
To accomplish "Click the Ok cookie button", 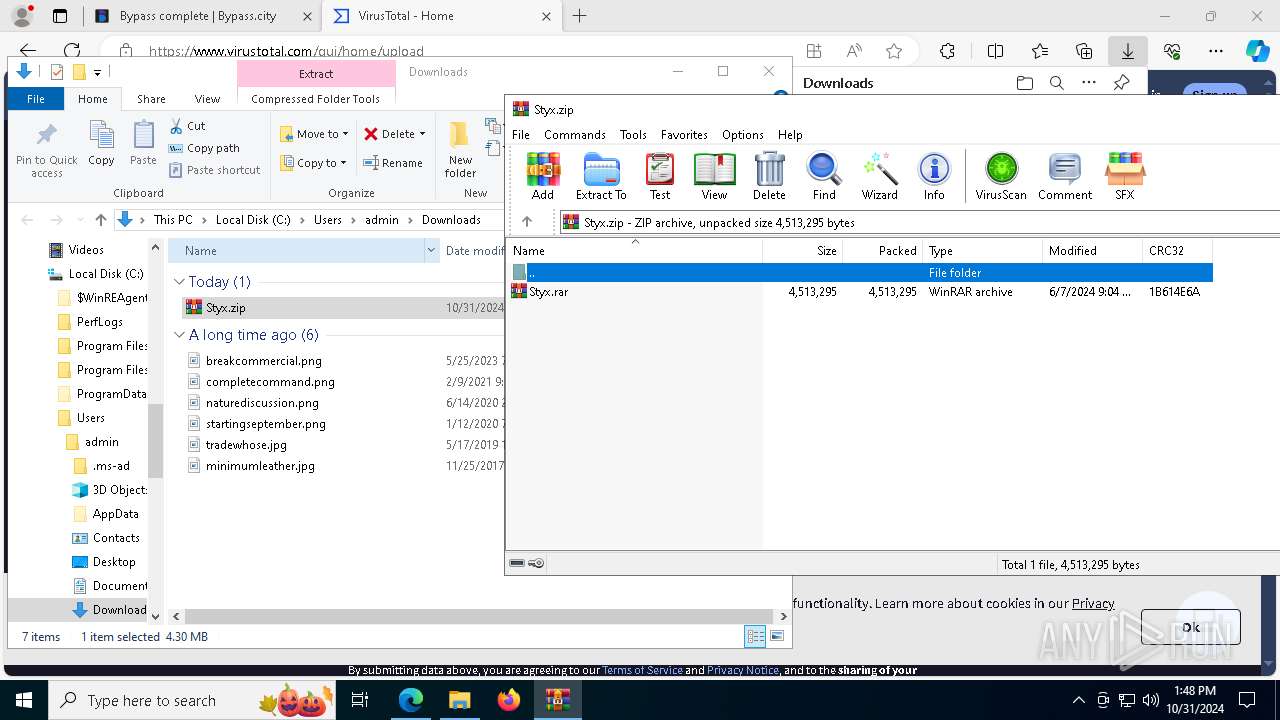I will click(1190, 627).
